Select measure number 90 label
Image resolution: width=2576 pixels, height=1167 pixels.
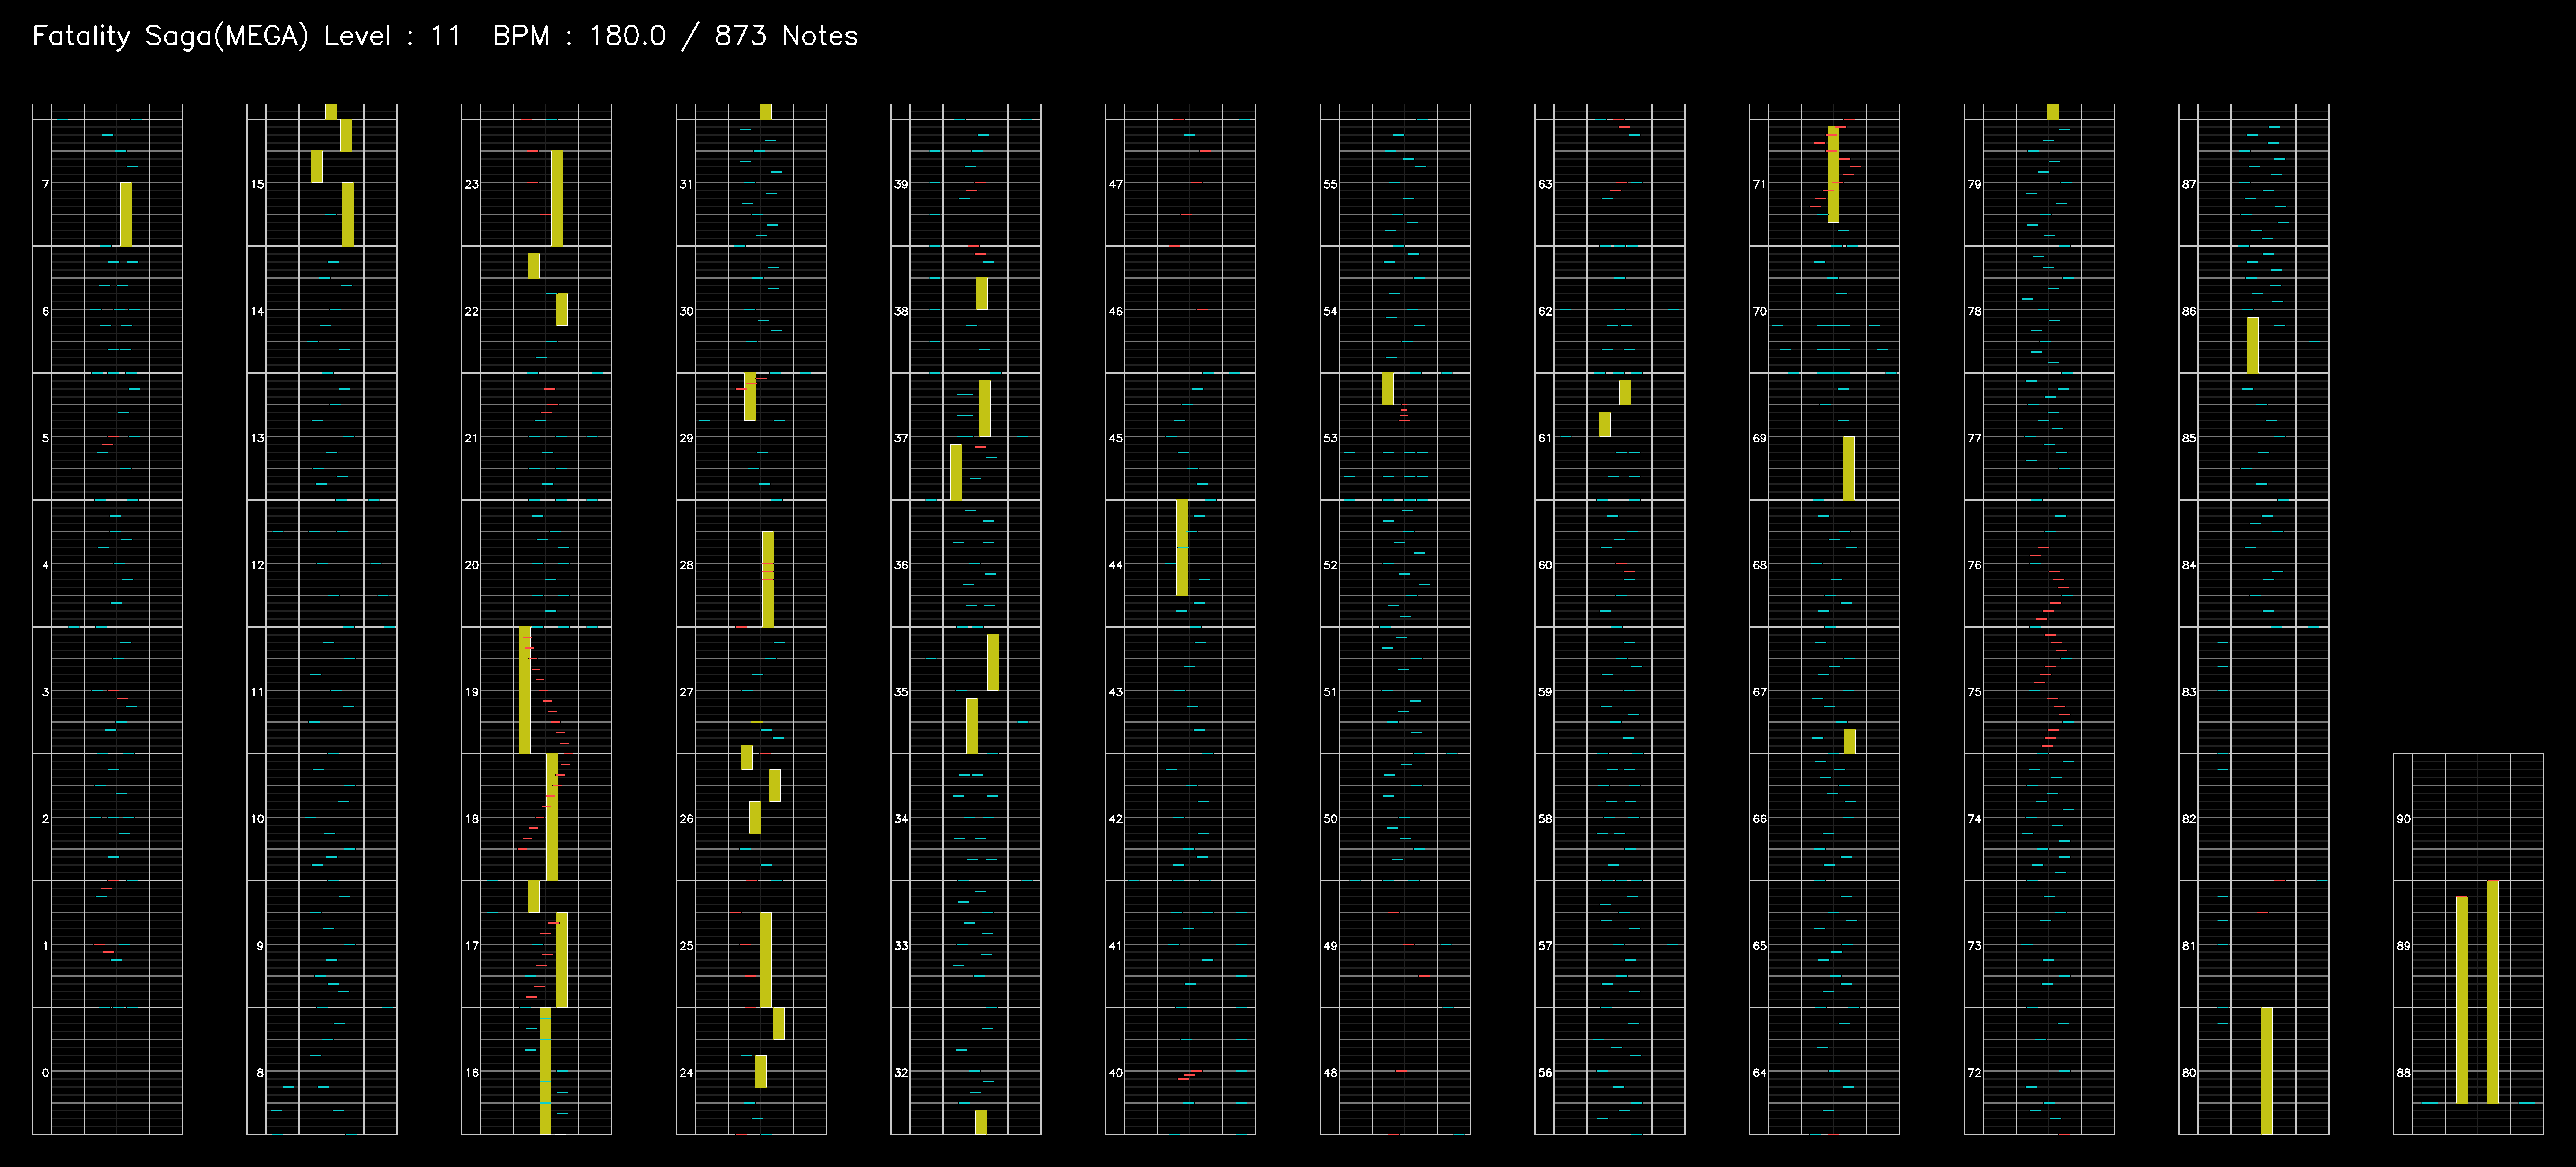pyautogui.click(x=2404, y=819)
